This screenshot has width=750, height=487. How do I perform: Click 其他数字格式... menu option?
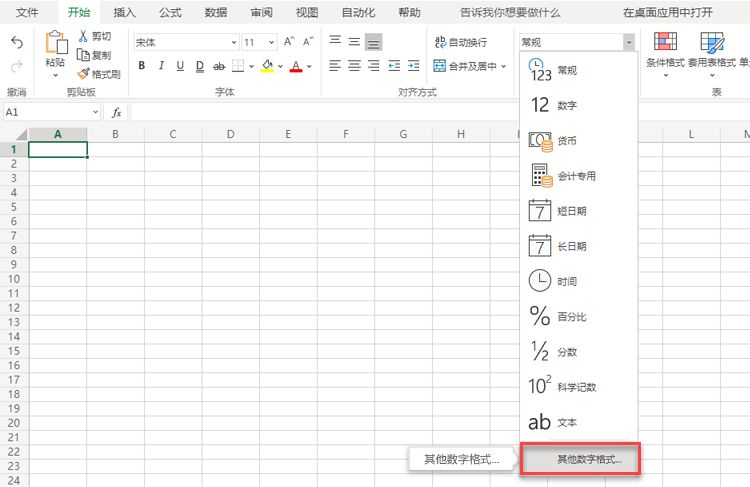coord(580,459)
